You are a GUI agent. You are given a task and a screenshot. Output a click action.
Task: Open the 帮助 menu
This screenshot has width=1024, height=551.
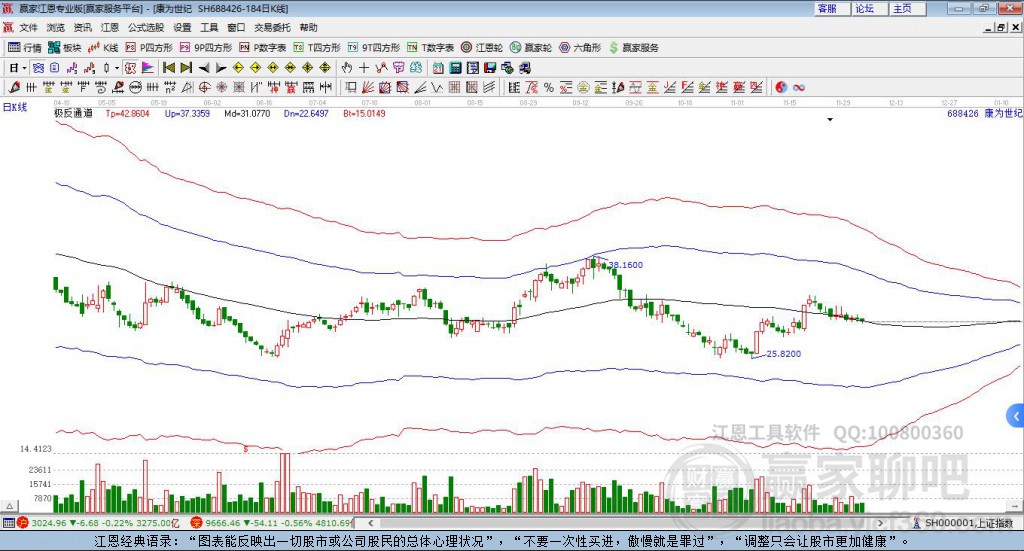point(308,27)
